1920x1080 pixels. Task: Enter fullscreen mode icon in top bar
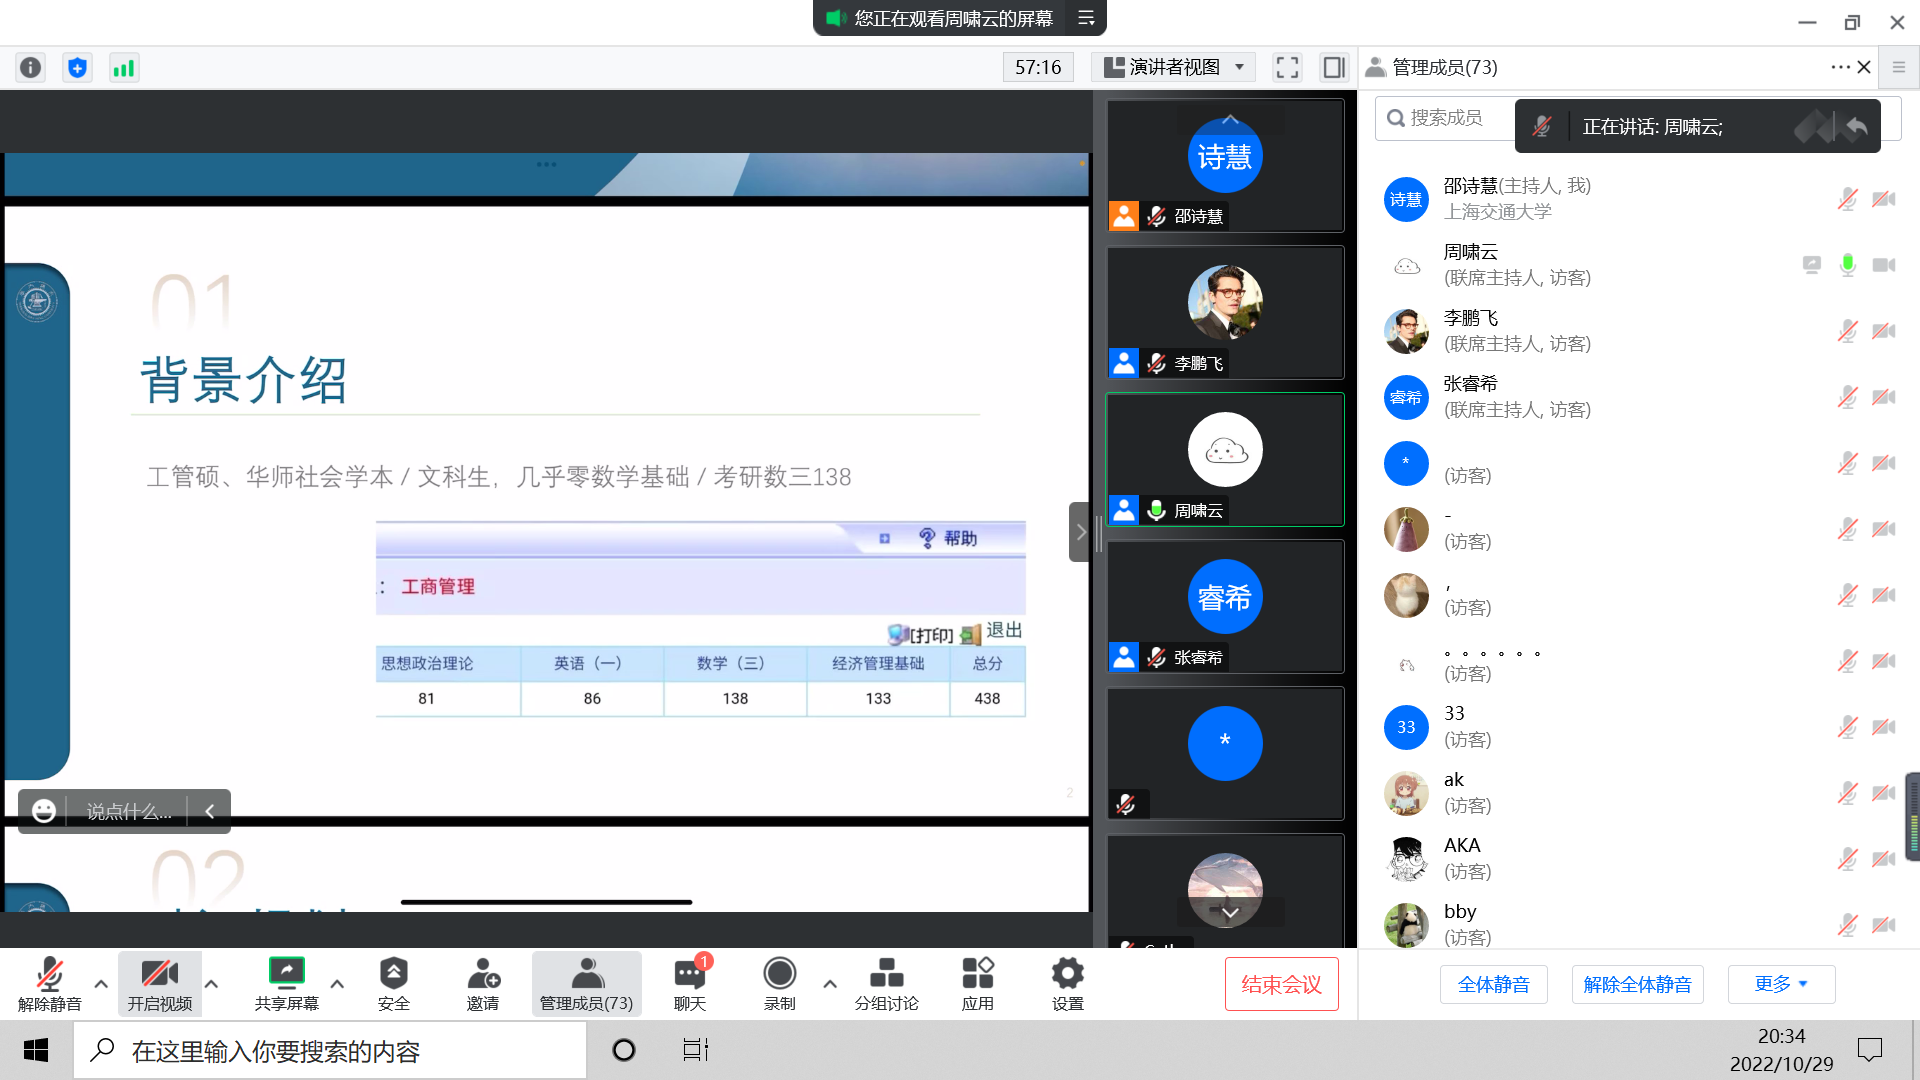(x=1287, y=67)
